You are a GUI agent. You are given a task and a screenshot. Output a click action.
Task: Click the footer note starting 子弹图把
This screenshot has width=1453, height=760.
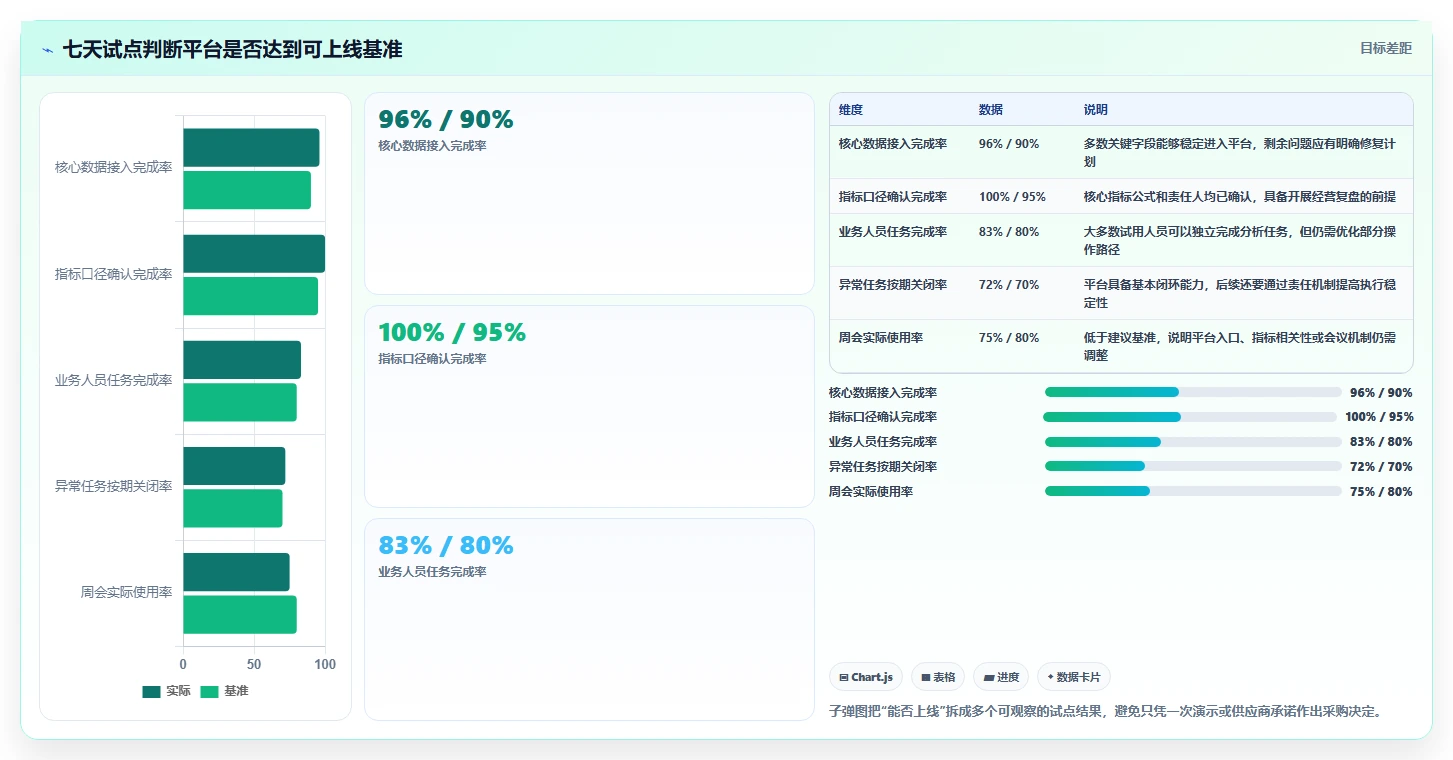tap(1106, 711)
